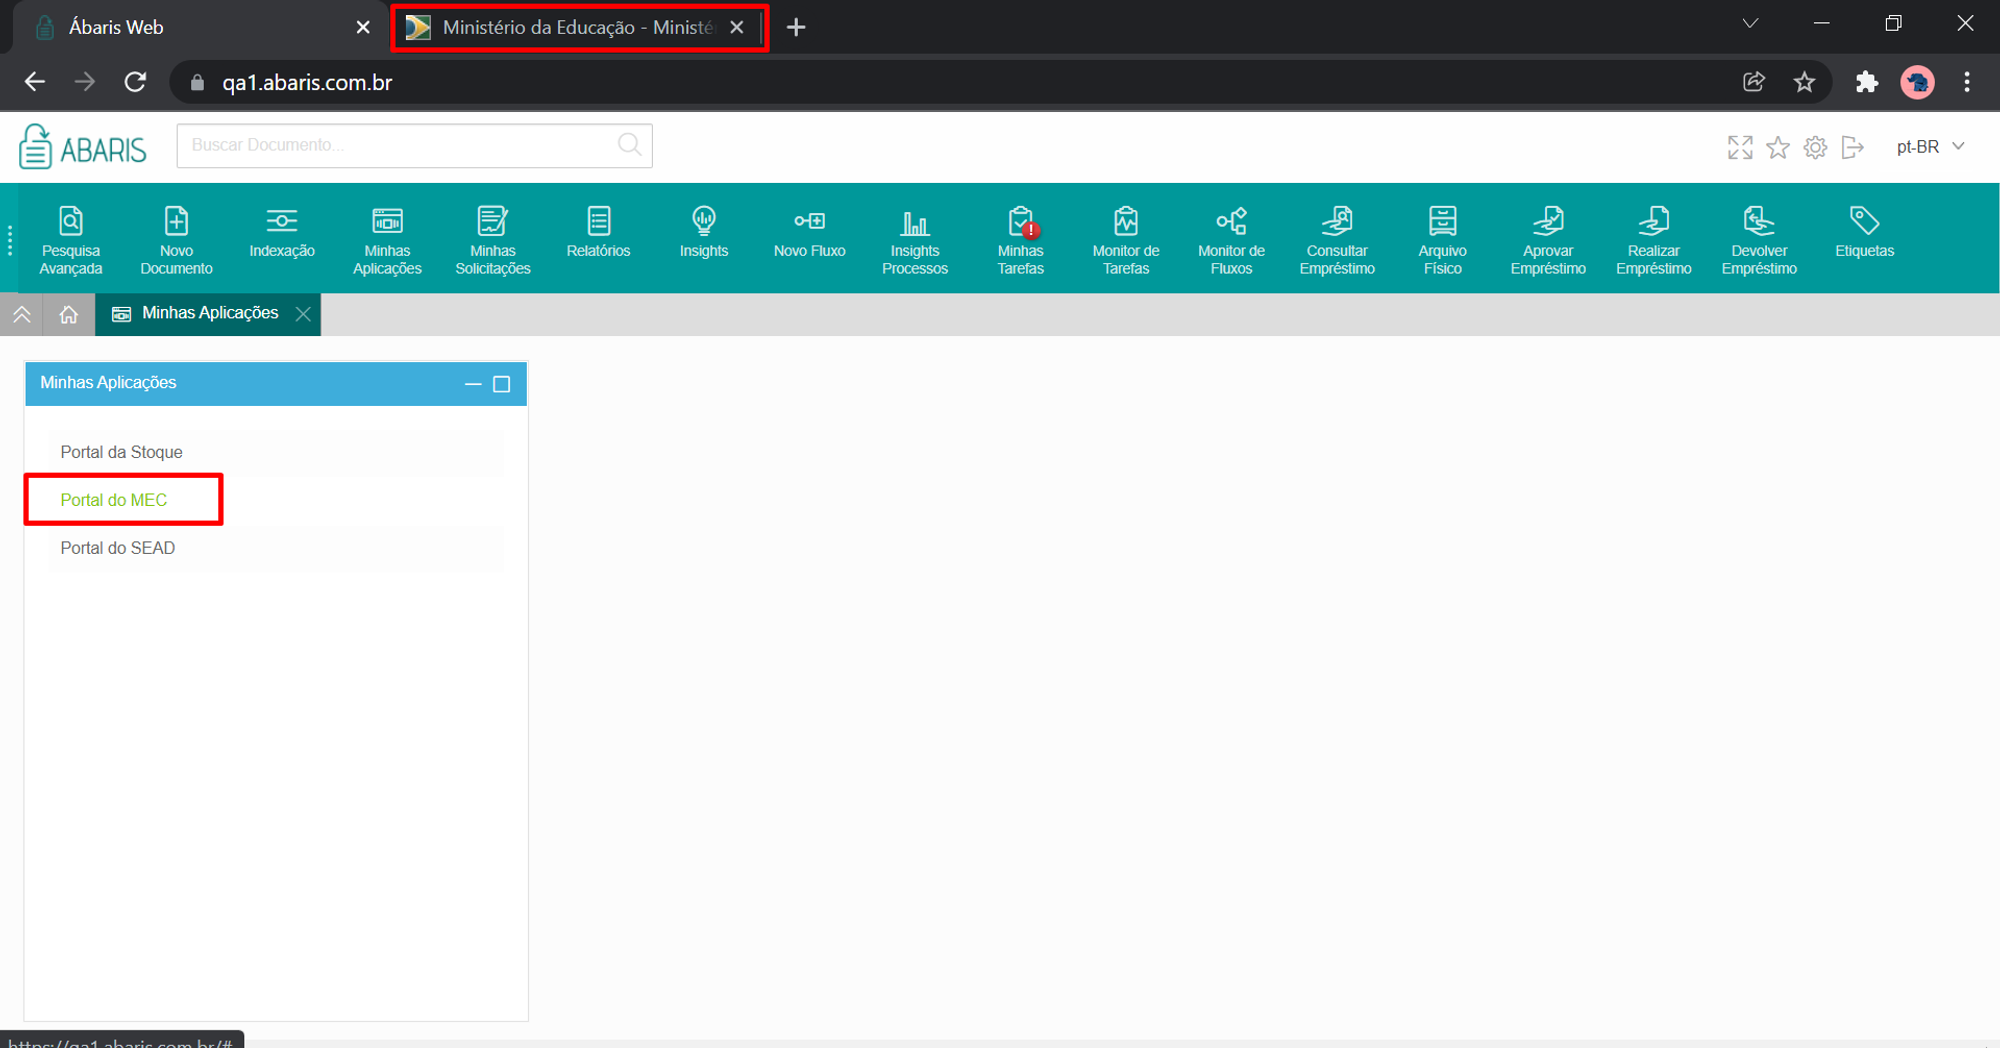The width and height of the screenshot is (2000, 1048).
Task: Open the browser tab search dropdown
Action: pos(1750,24)
